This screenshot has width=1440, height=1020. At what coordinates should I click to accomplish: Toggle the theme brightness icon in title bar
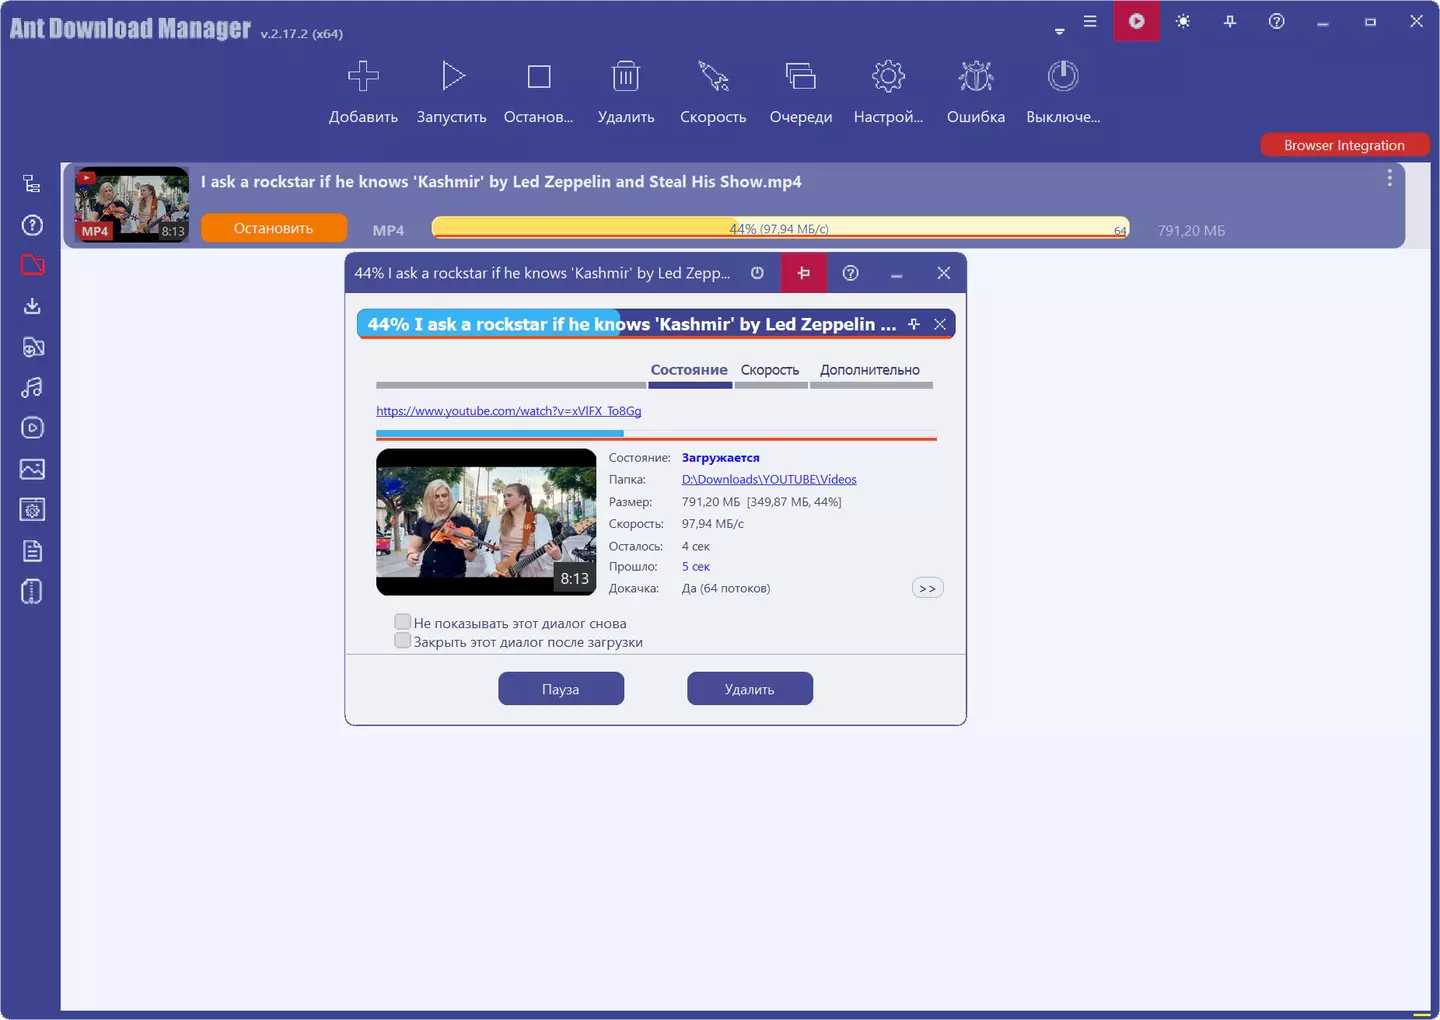click(1183, 21)
